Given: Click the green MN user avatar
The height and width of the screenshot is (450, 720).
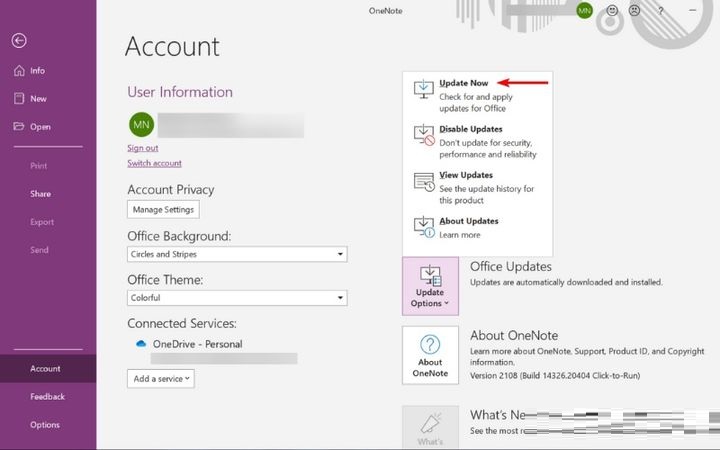Looking at the screenshot, I should click(x=141, y=124).
